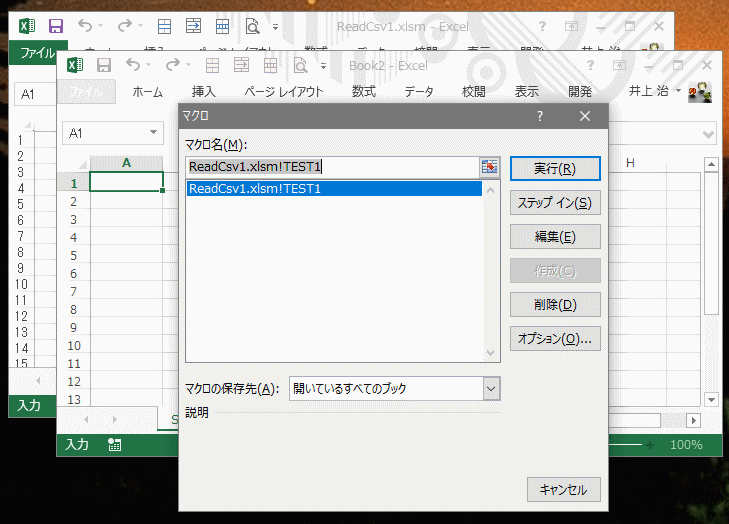Click macro list scroll down arrow
This screenshot has width=729, height=524.
pyautogui.click(x=490, y=353)
